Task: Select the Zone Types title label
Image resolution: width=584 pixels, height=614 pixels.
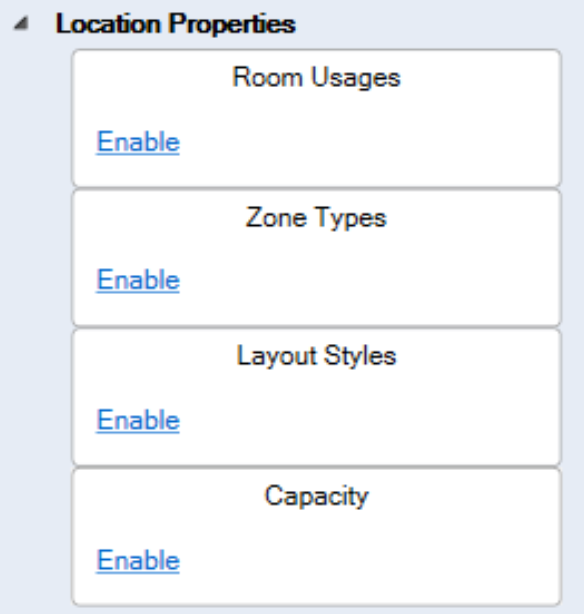Action: (316, 218)
